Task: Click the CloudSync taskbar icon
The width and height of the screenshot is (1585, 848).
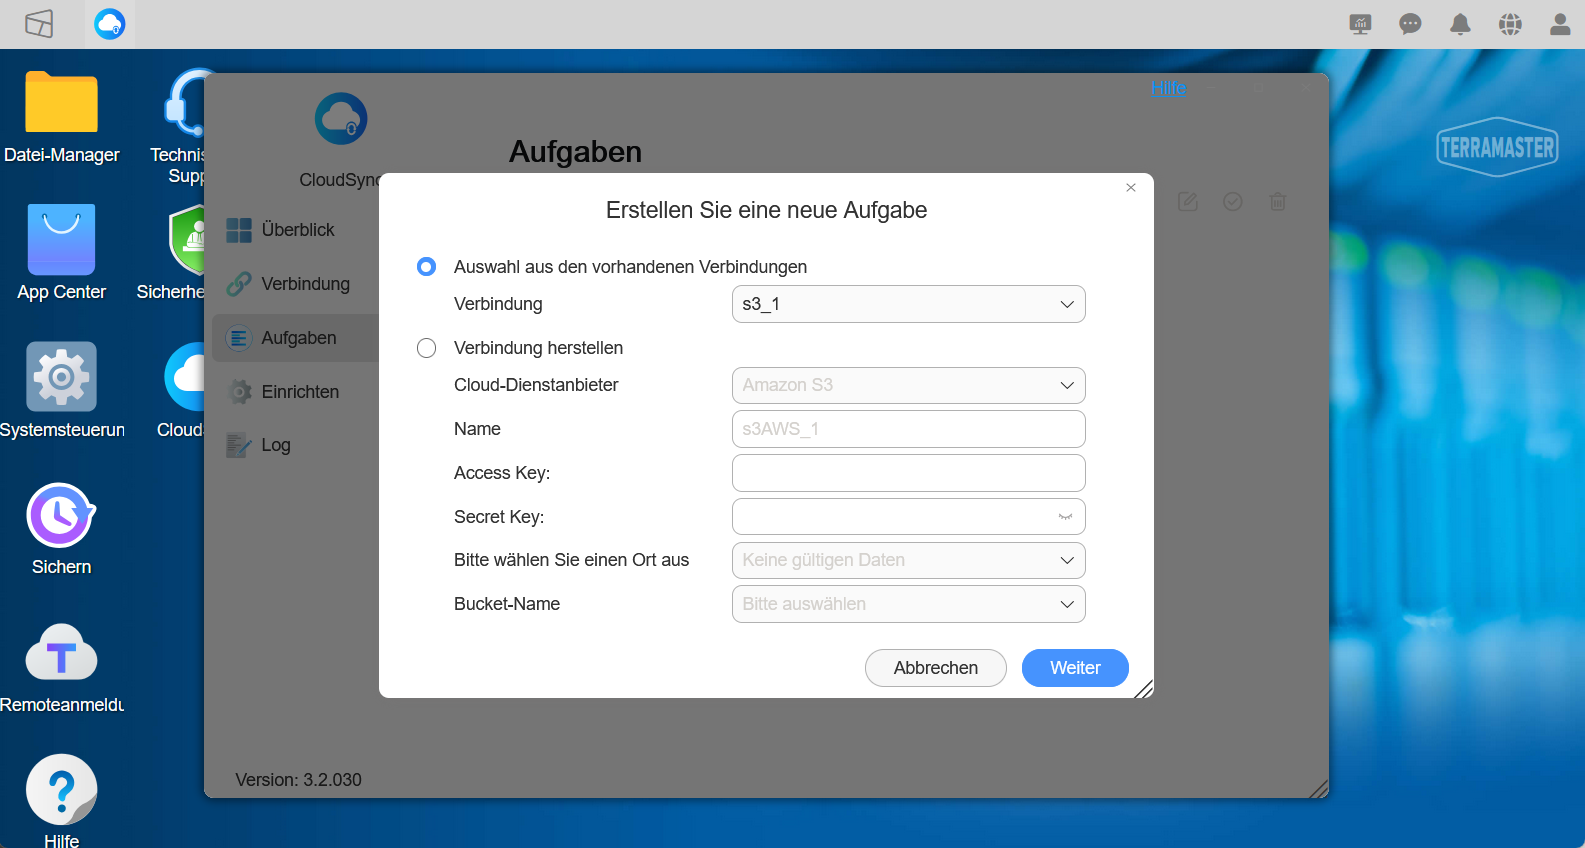Action: 110,24
